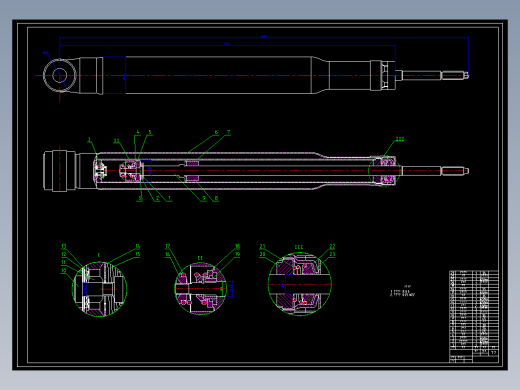Select callout 13 in detail I
The image size is (520, 390).
pyautogui.click(x=64, y=247)
